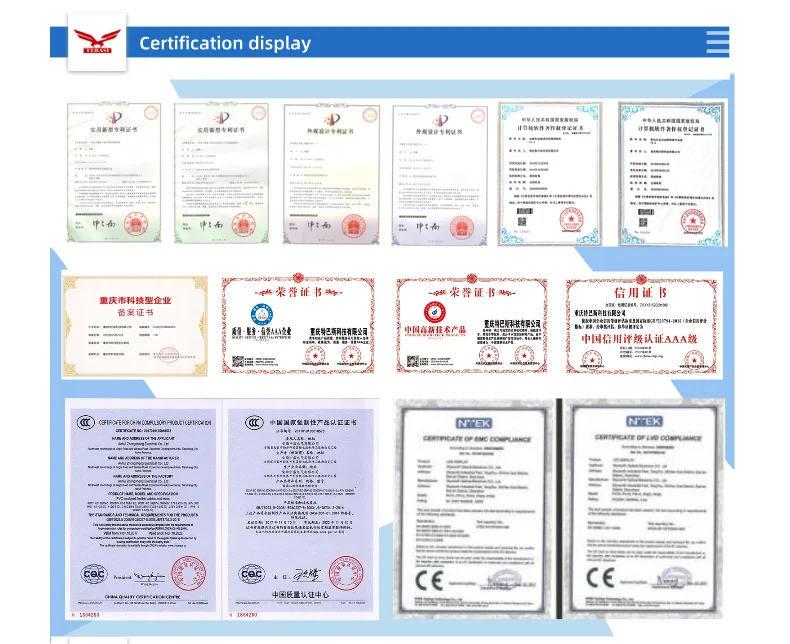Open the second blue-bordered software copyright certificate
The height and width of the screenshot is (644, 790).
coord(673,174)
